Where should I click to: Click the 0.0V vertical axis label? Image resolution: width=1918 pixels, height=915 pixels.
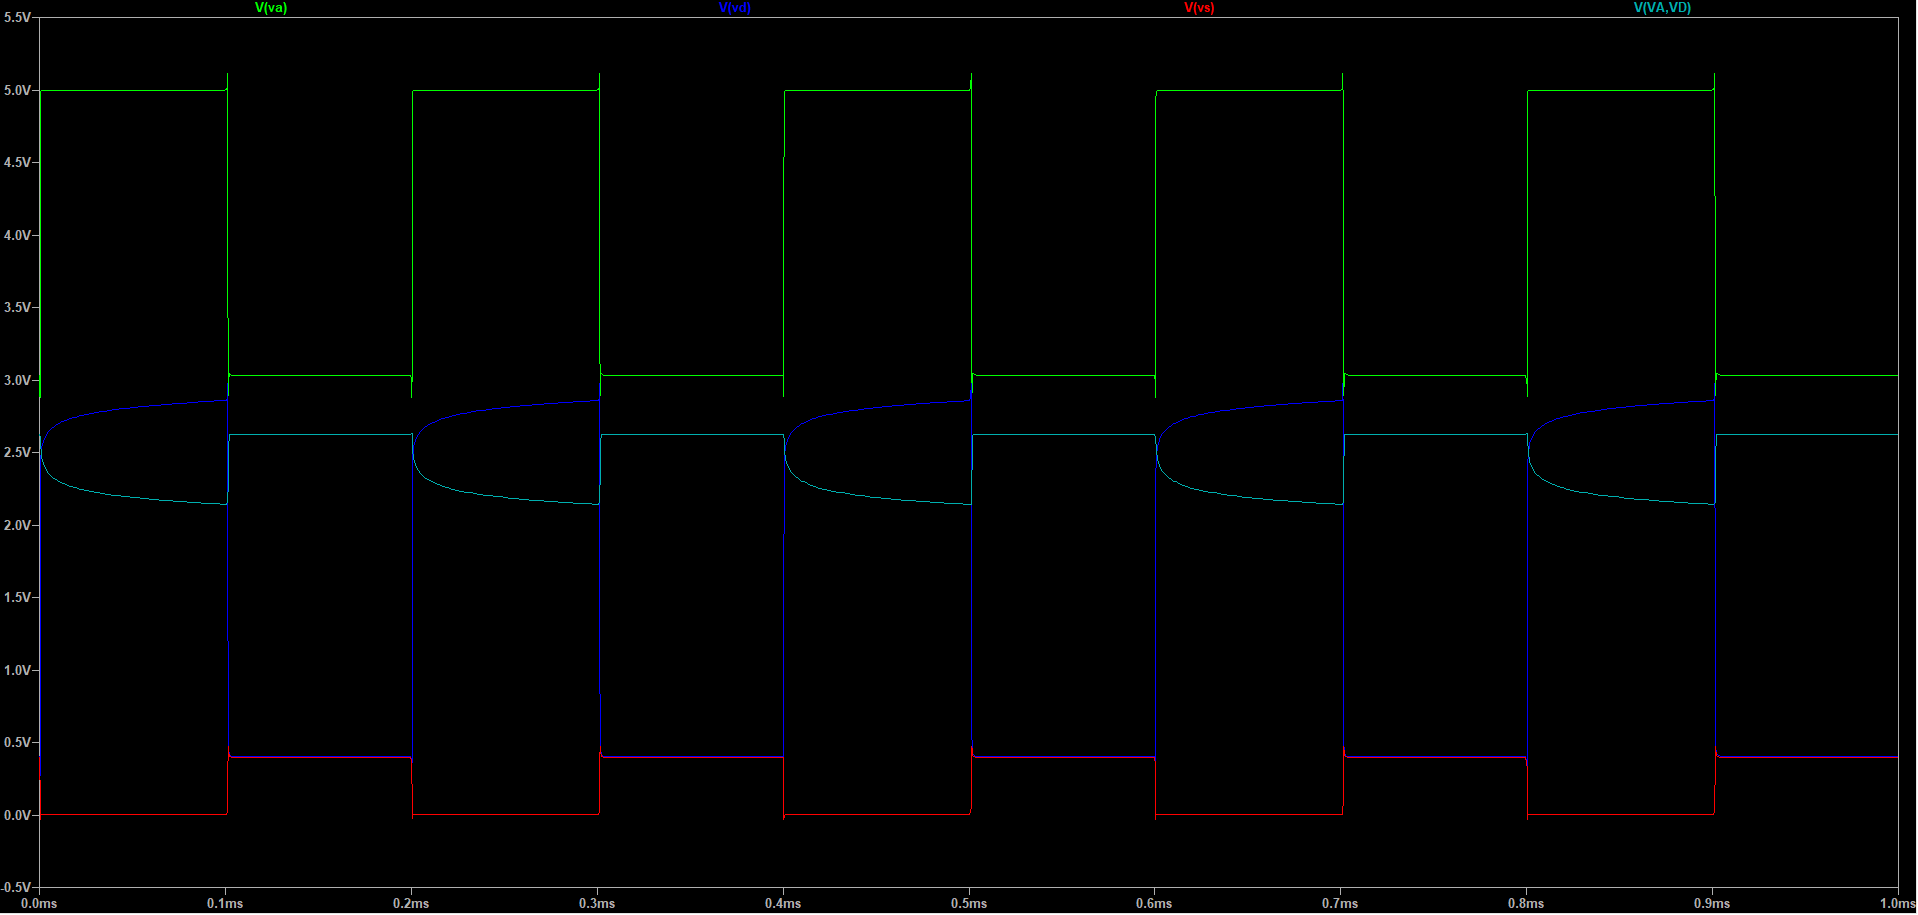tap(17, 815)
